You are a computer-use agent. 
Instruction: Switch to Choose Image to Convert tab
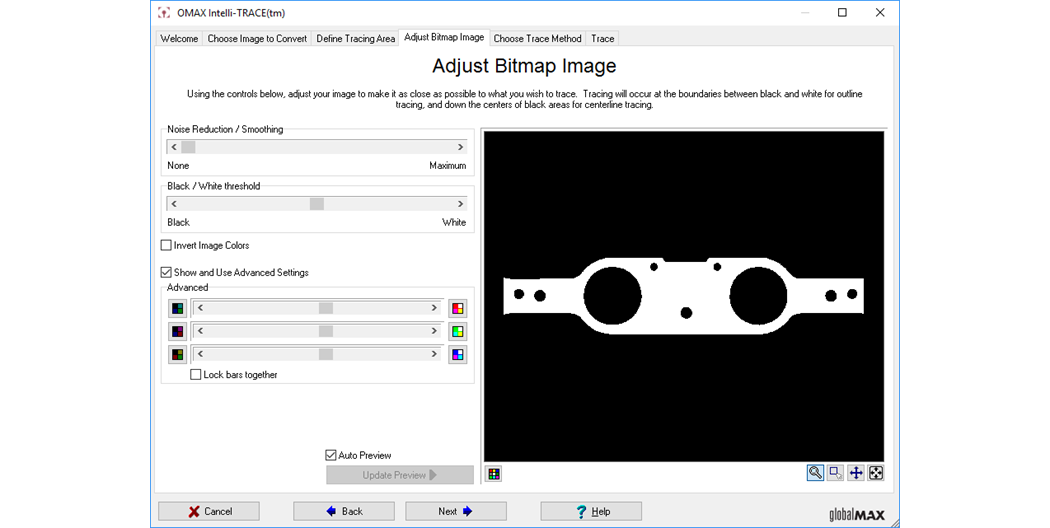pos(257,39)
